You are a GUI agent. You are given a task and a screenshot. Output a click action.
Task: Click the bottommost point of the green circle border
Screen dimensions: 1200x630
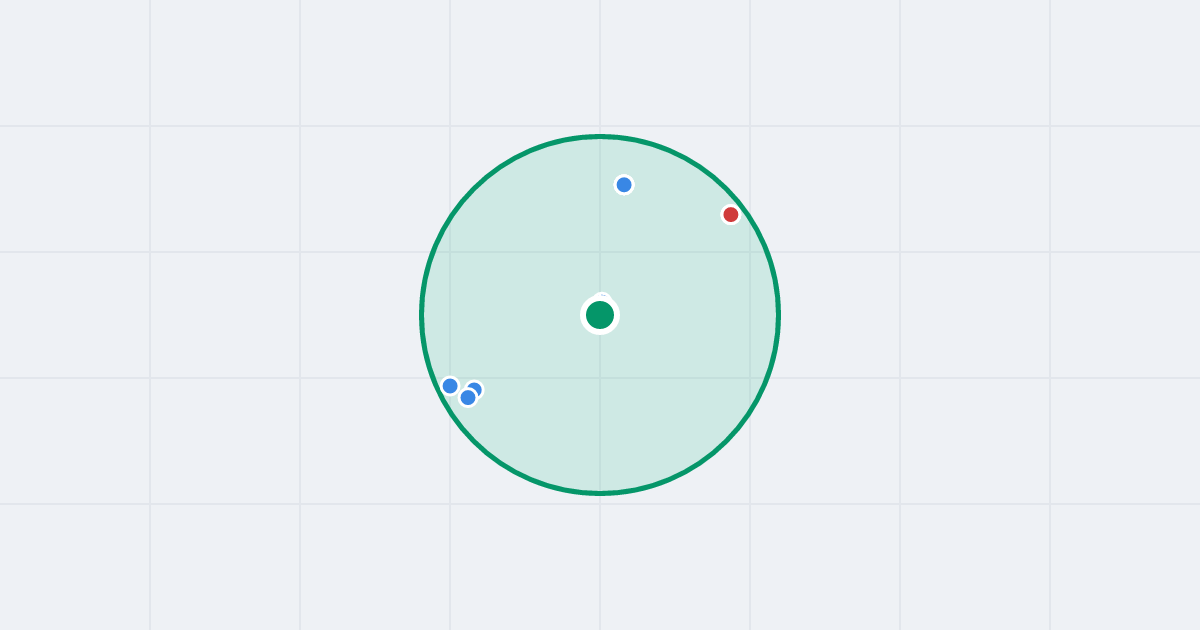[x=600, y=493]
